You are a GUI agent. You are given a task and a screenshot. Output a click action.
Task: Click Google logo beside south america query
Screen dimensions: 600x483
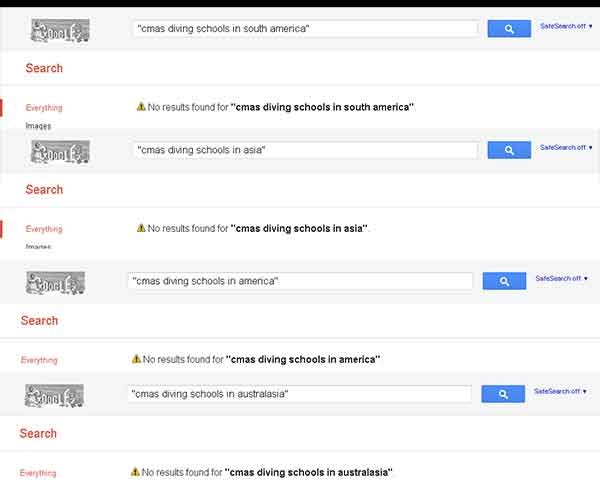(60, 31)
